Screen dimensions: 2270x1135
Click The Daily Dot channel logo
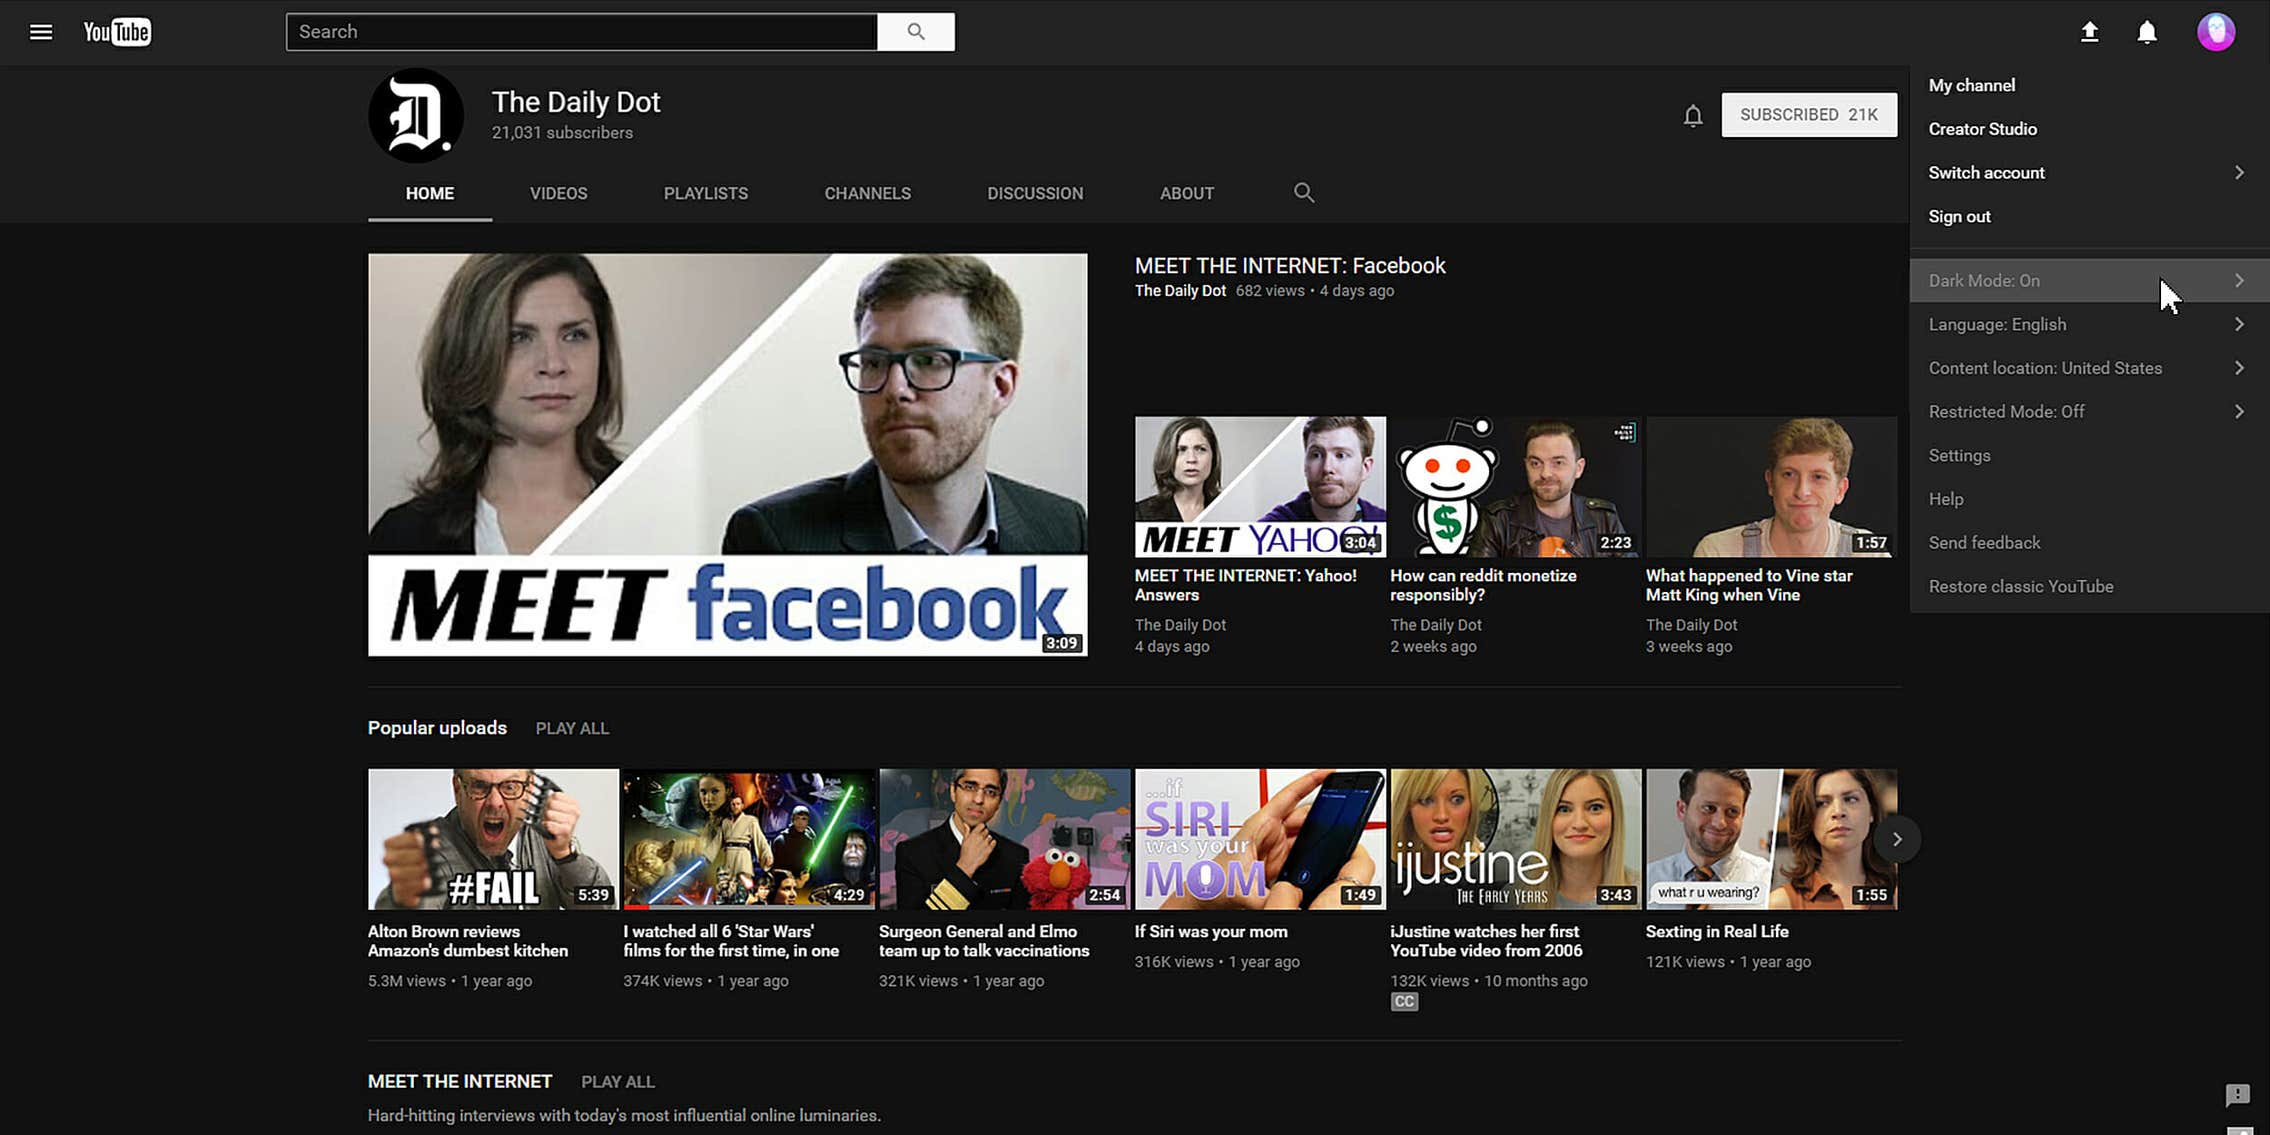(x=416, y=116)
